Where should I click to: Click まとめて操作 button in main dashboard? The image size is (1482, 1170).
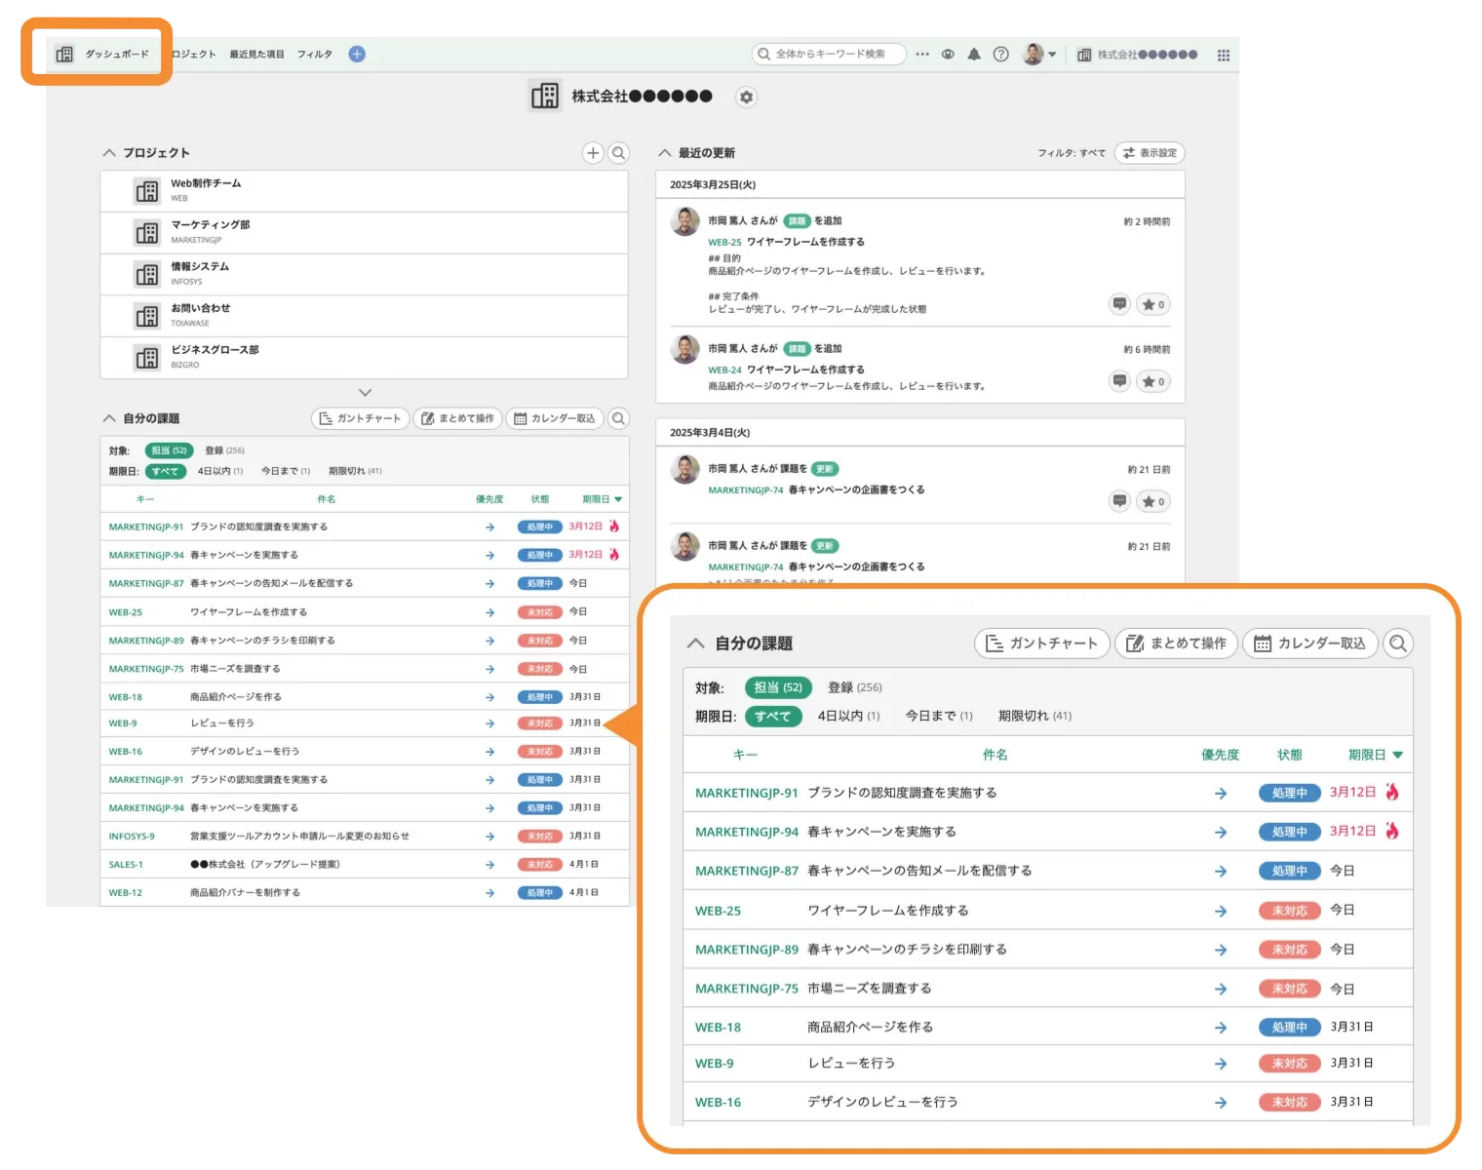click(x=458, y=419)
